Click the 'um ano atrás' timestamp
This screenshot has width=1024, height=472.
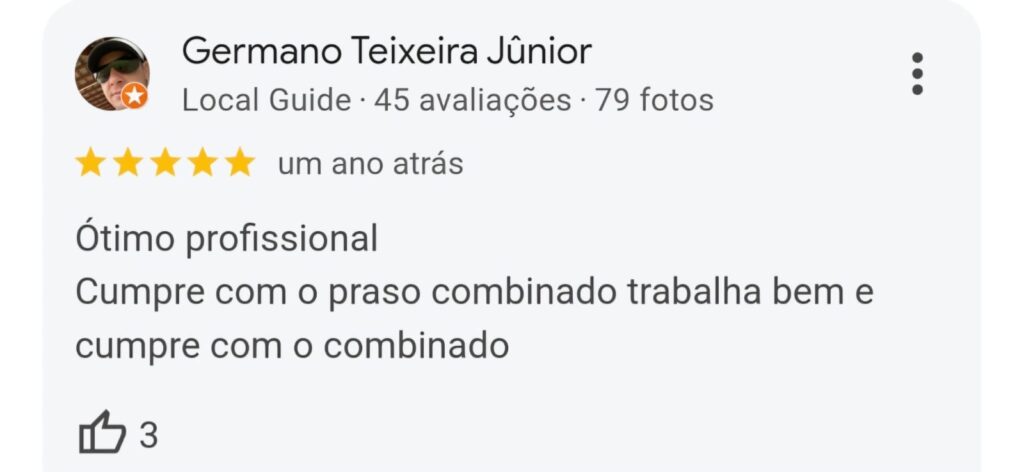370,164
